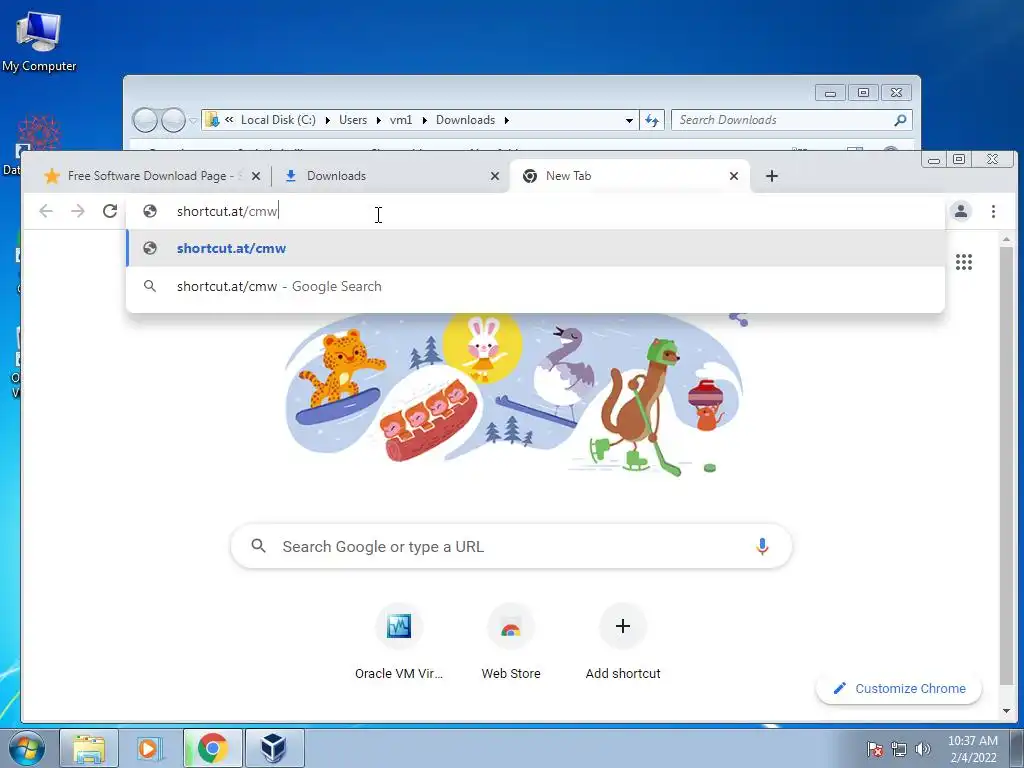Go forward in Chrome history

pyautogui.click(x=78, y=211)
